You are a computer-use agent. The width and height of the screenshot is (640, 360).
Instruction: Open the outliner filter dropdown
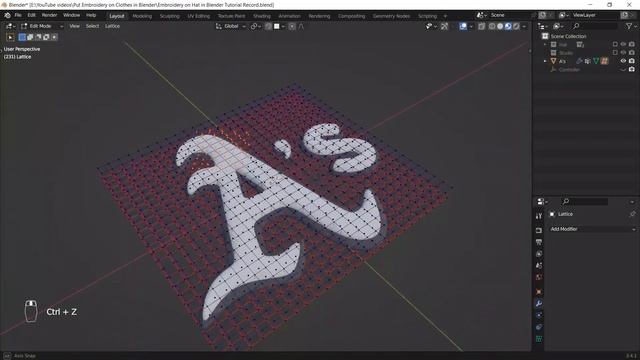630,26
